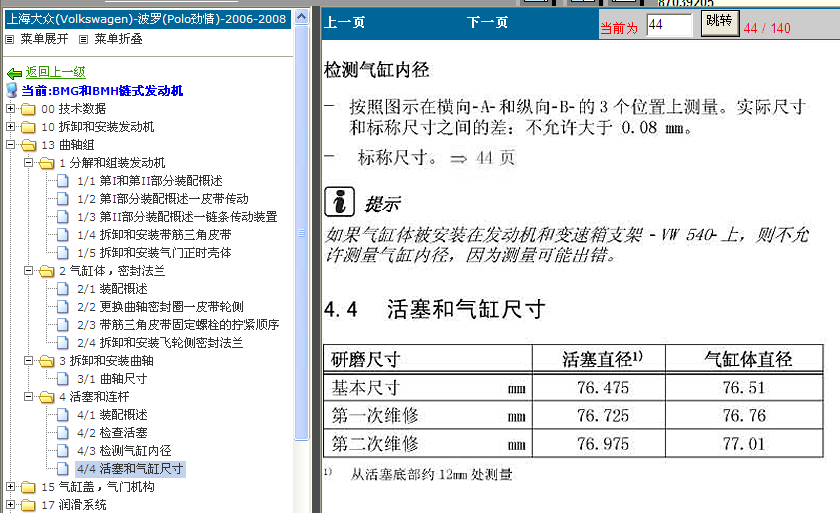Viewport: 840px width, 513px height.
Task: Click the 菜单折叠 collapse-all icon
Action: pyautogui.click(x=83, y=39)
